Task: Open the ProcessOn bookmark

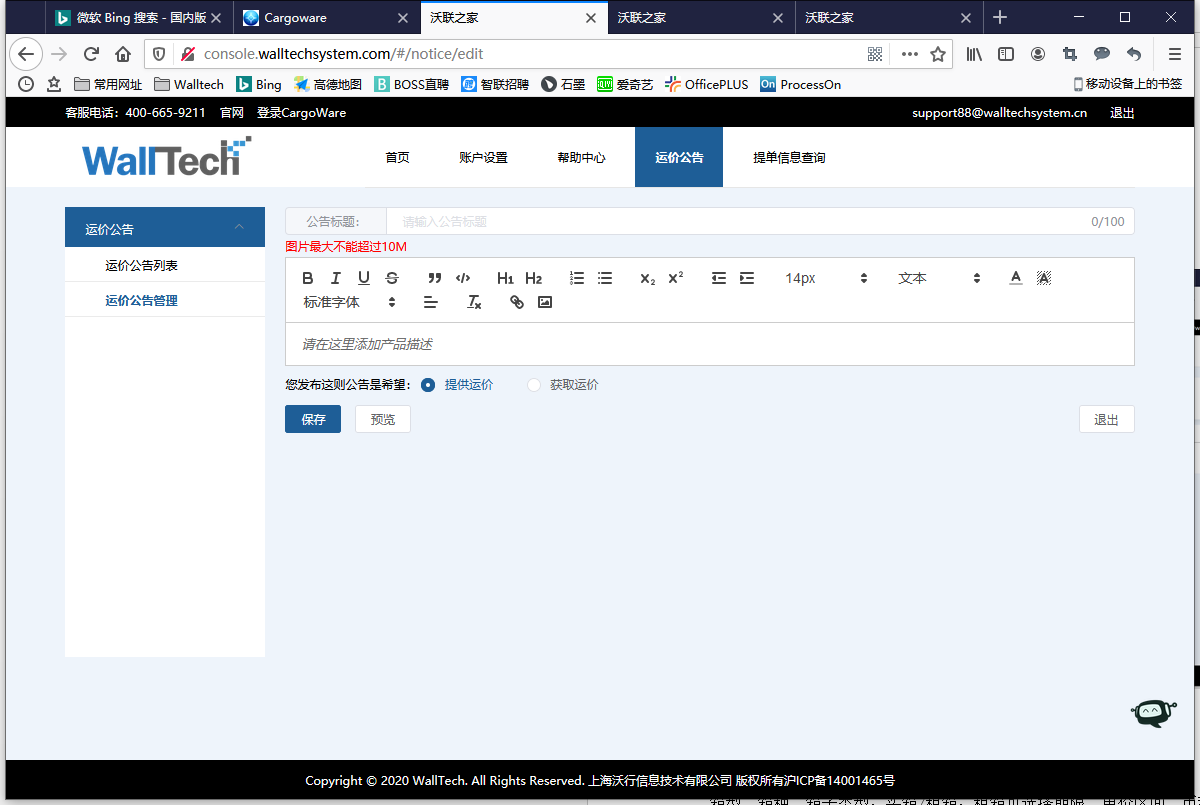Action: click(800, 84)
